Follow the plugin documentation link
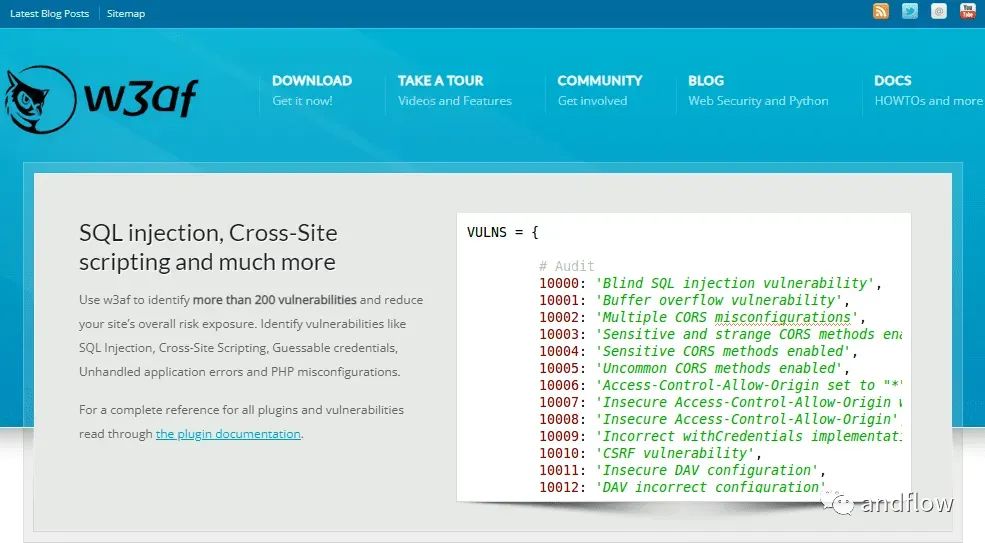The width and height of the screenshot is (985, 543). tap(228, 434)
